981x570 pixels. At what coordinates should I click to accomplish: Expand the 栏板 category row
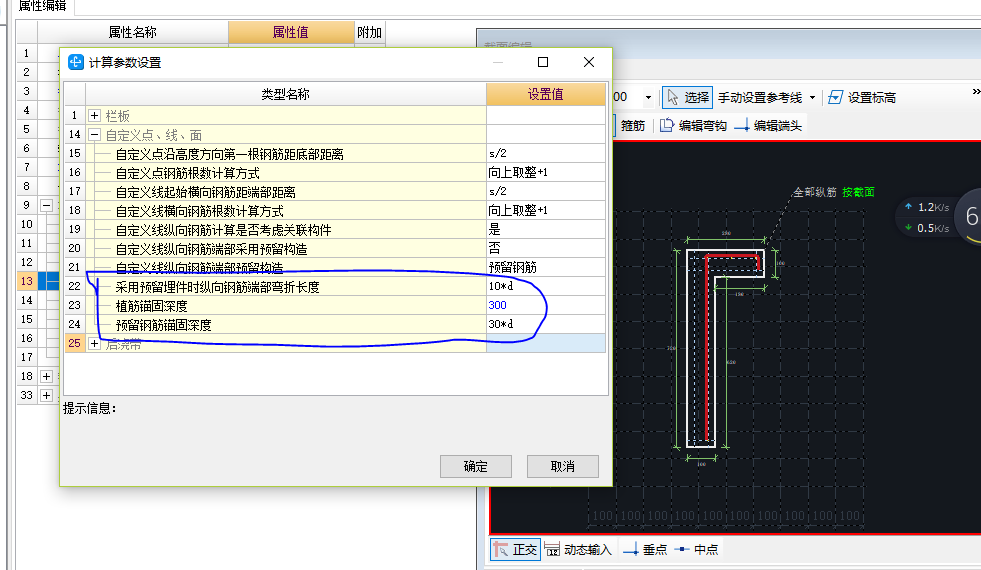(x=94, y=116)
